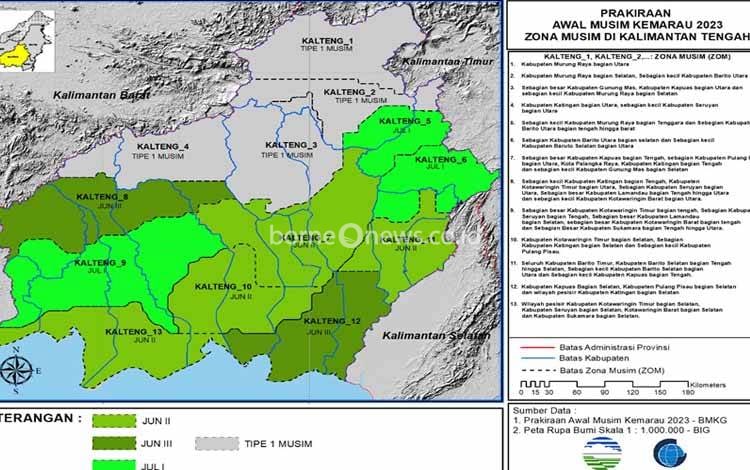Select the JUN II legend color swatch

[x=114, y=421]
